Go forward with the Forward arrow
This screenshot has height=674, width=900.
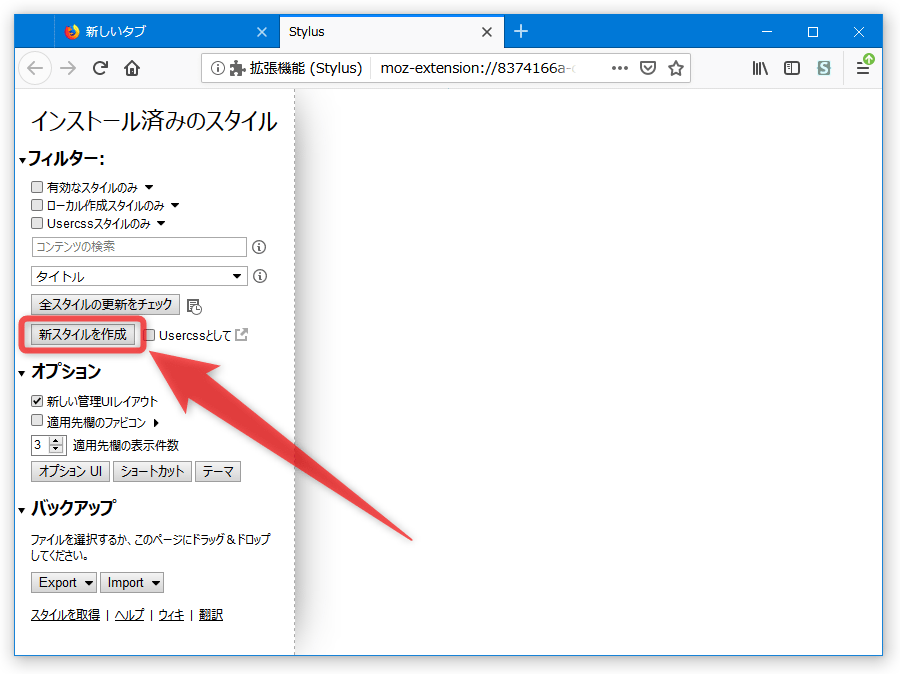point(68,68)
